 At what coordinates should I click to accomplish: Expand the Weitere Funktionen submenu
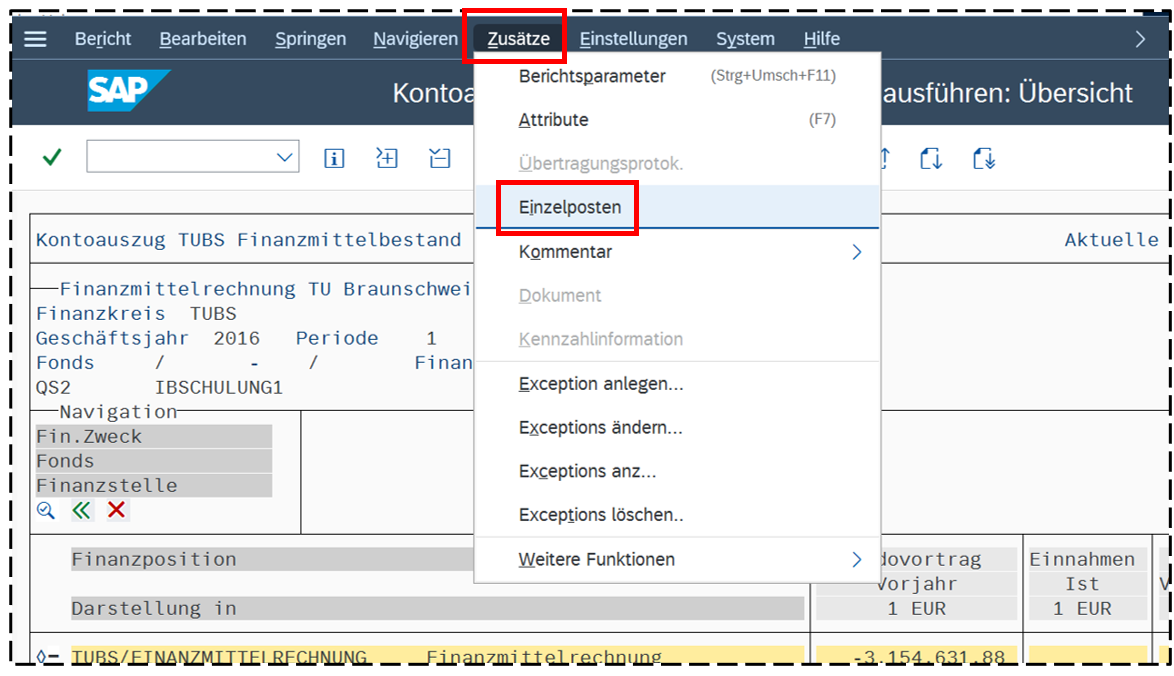[856, 560]
